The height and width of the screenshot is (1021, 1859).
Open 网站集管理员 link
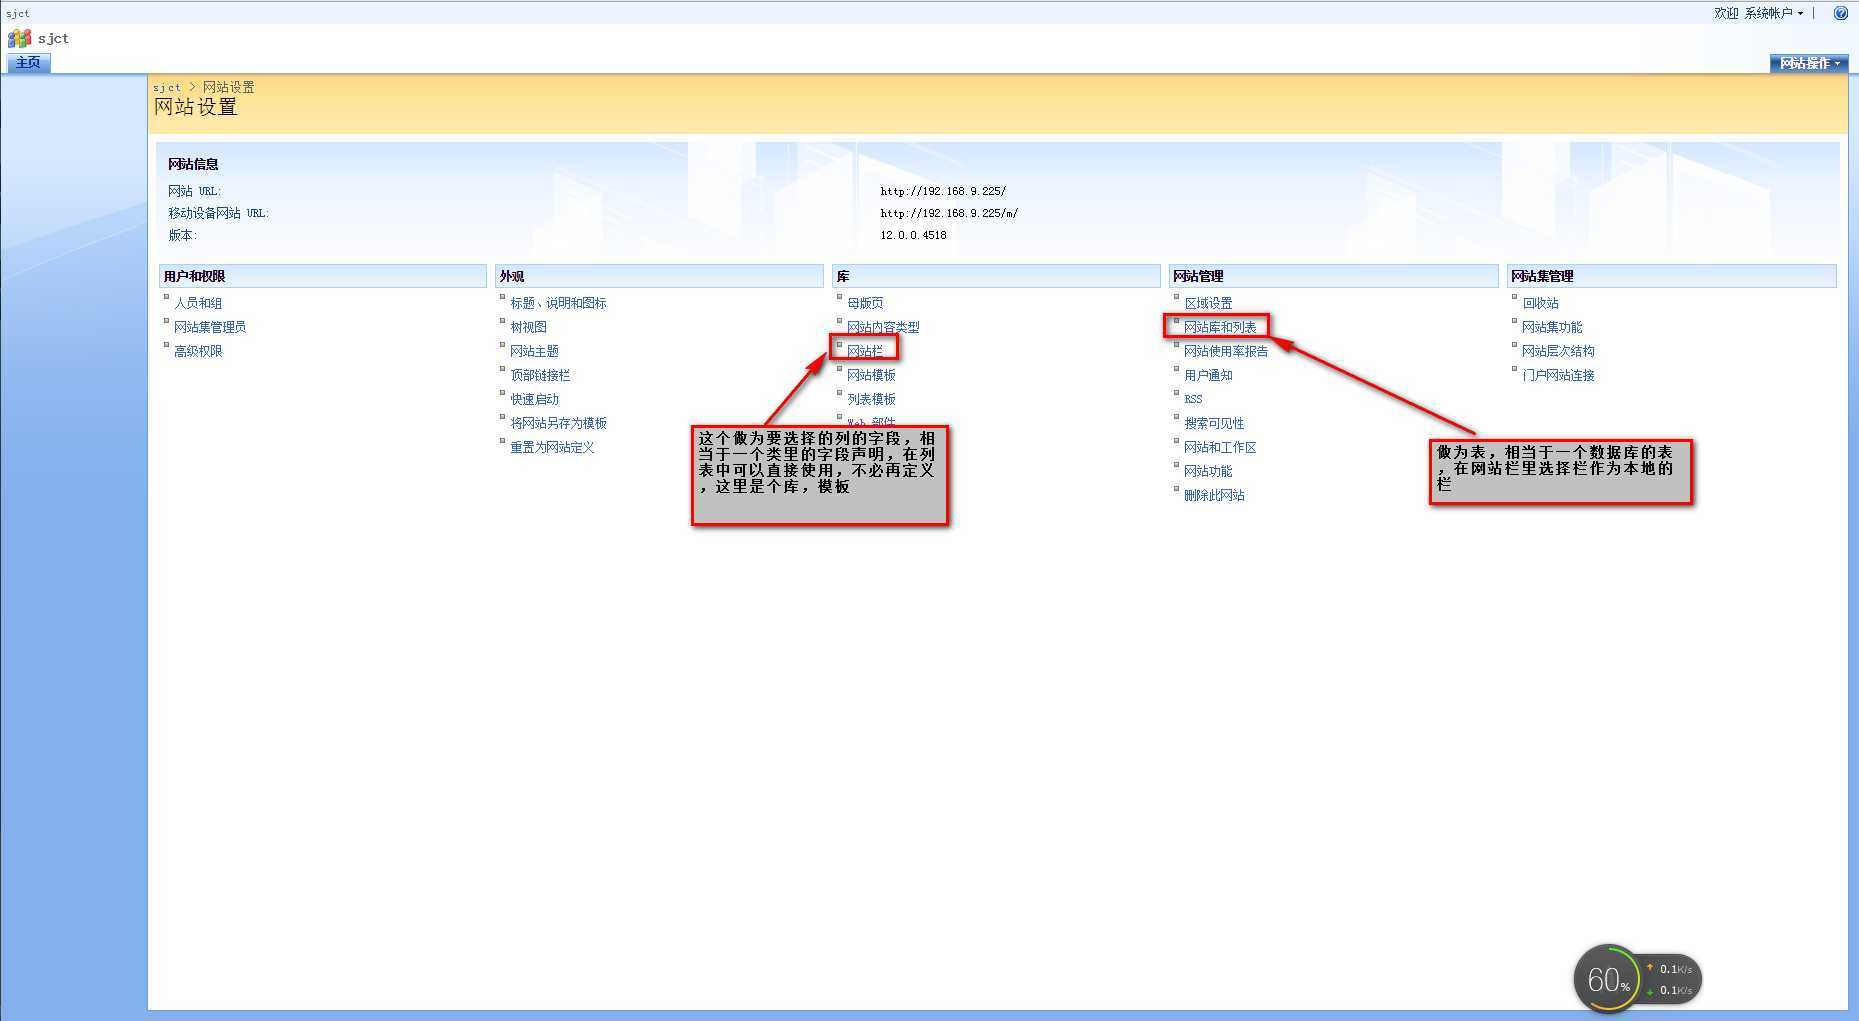(x=210, y=327)
